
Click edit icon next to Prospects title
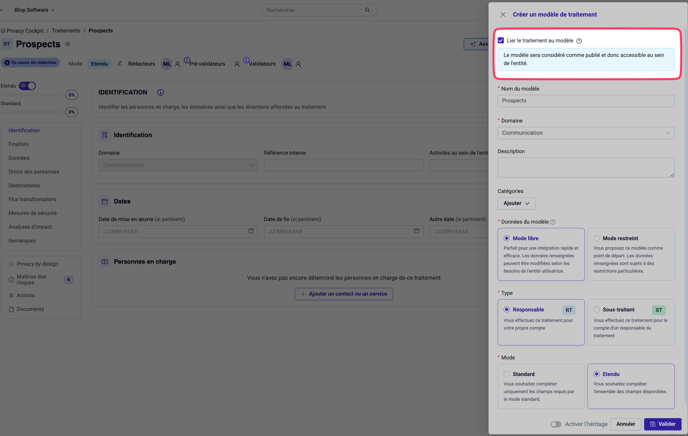tap(68, 44)
